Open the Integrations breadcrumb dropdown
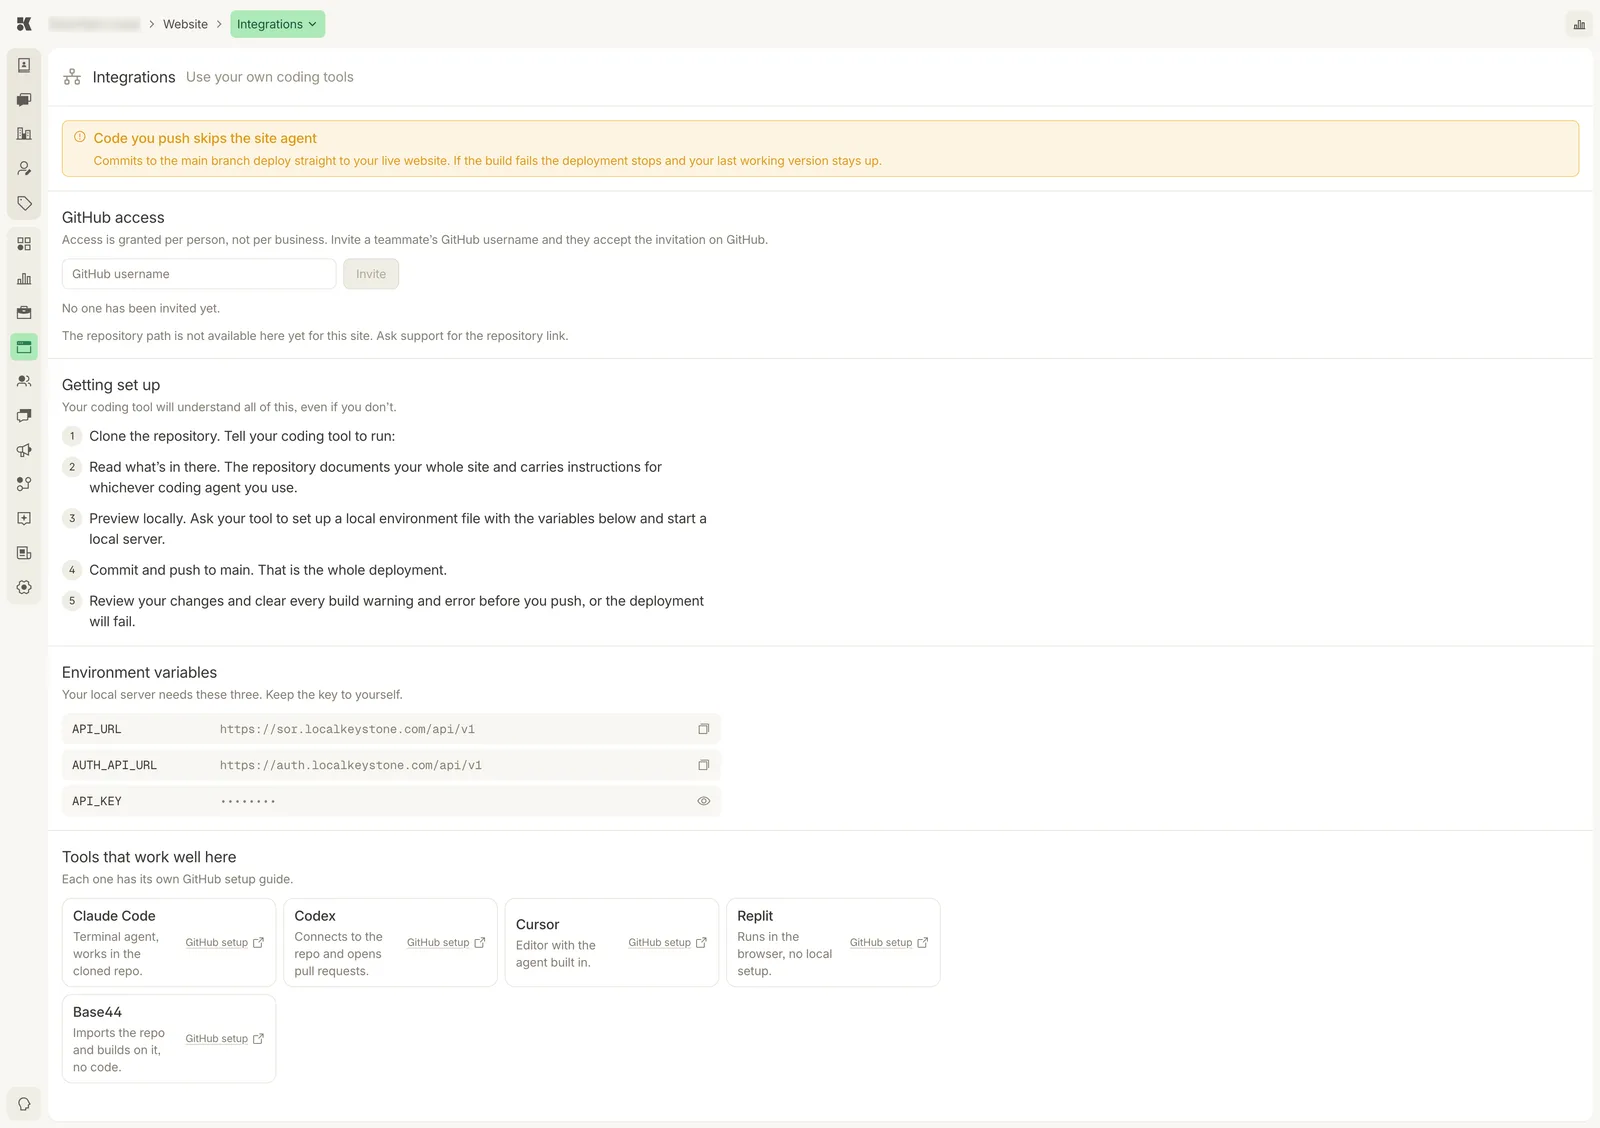 (277, 24)
